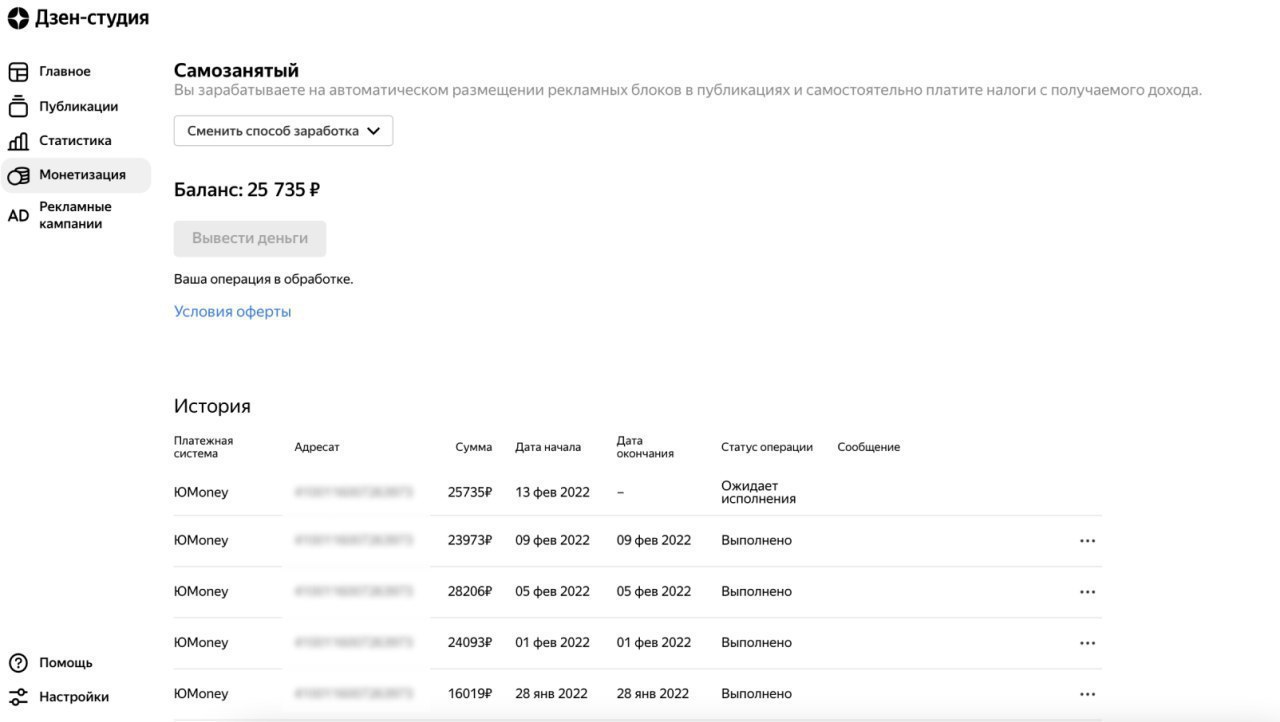Select the 23973₽ amount cell
This screenshot has width=1280, height=722.
coord(470,540)
